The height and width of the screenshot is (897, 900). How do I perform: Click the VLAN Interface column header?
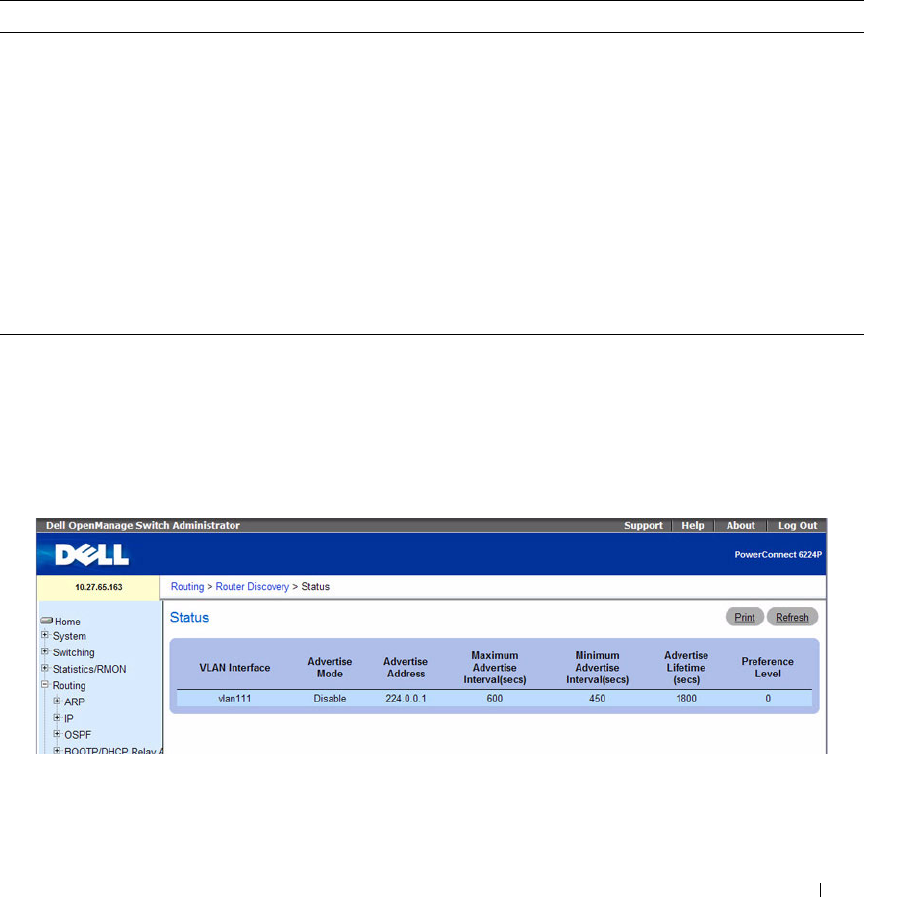point(234,667)
